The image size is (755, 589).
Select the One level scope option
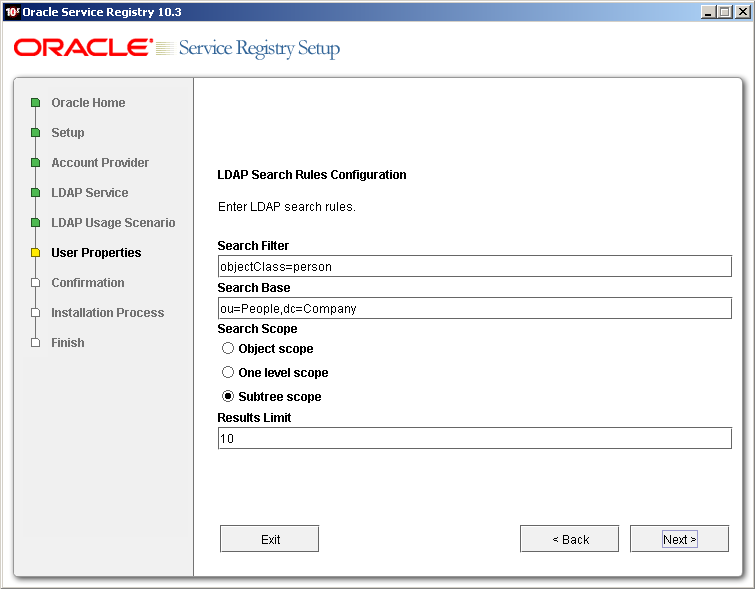point(228,372)
